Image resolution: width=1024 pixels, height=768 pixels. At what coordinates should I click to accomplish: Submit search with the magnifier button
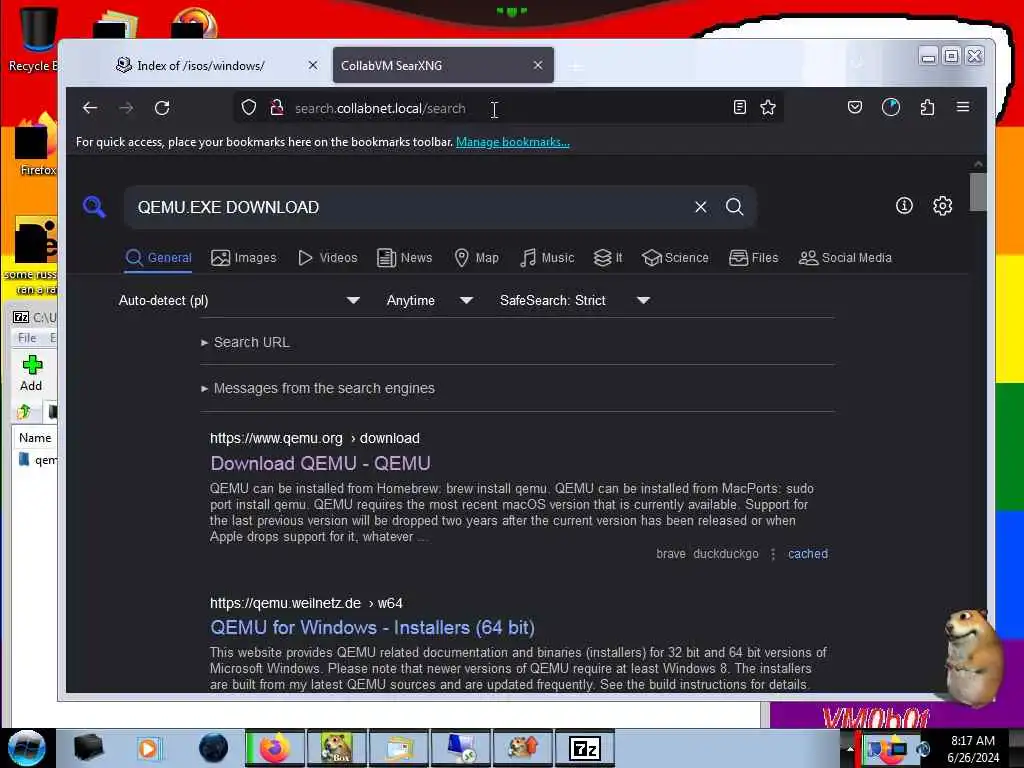coord(735,207)
